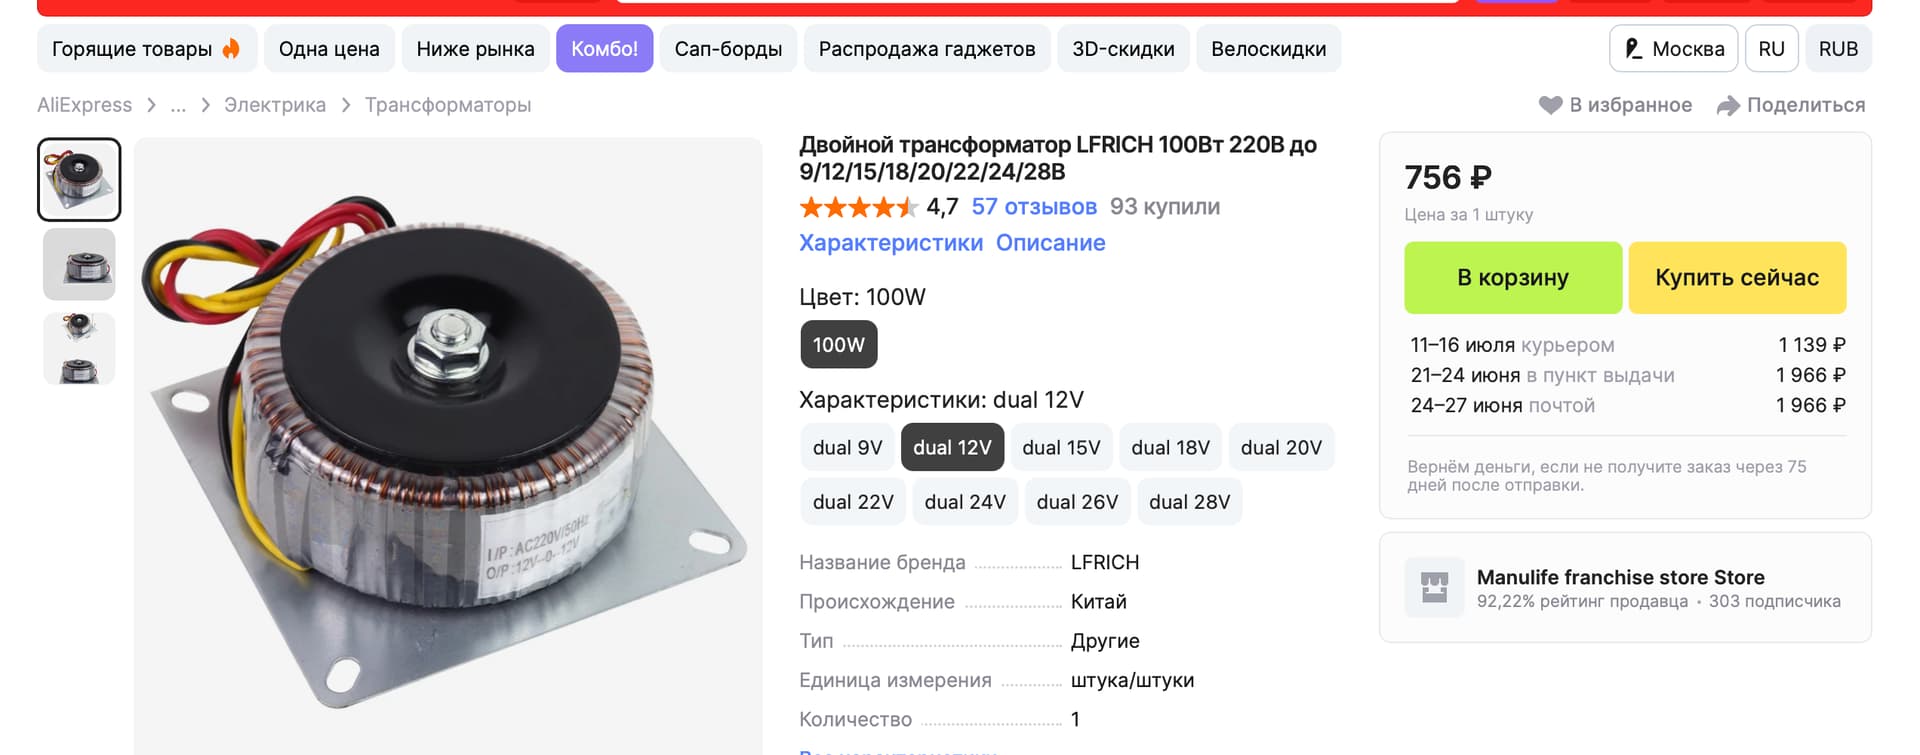
Task: Open the RU language selector
Action: [1771, 48]
